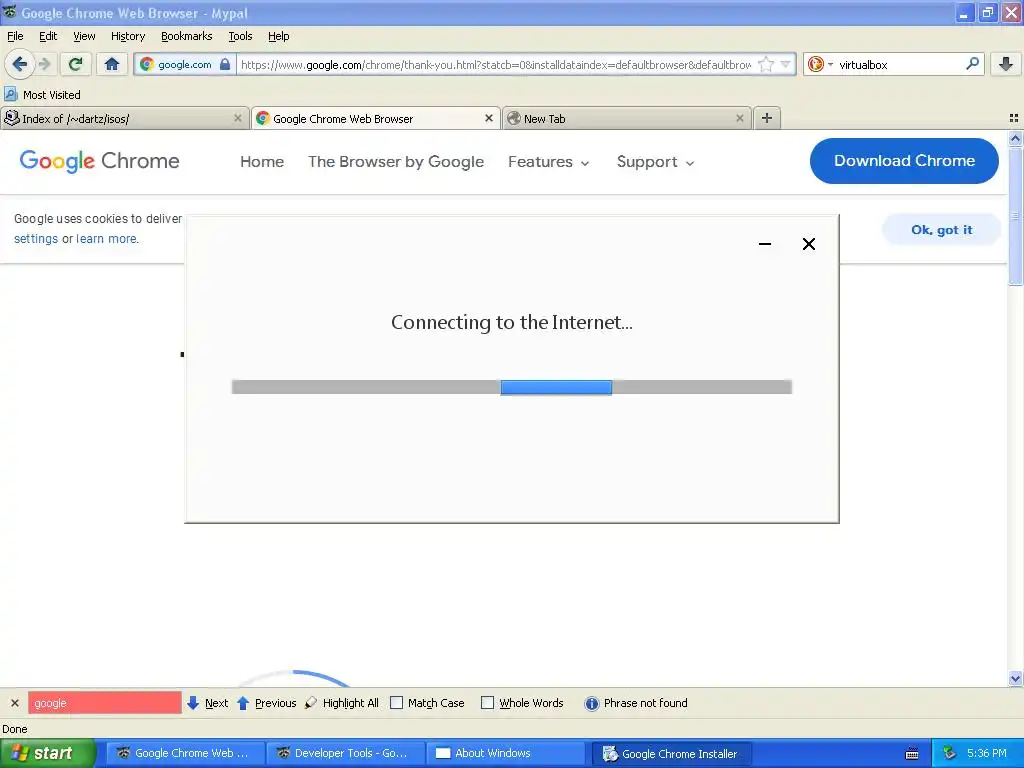Screen dimensions: 1024x768
Task: Close the find bar
Action: [15, 703]
